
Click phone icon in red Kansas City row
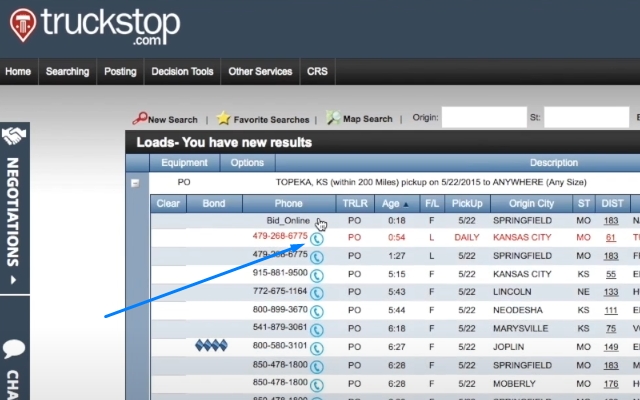[x=317, y=239]
